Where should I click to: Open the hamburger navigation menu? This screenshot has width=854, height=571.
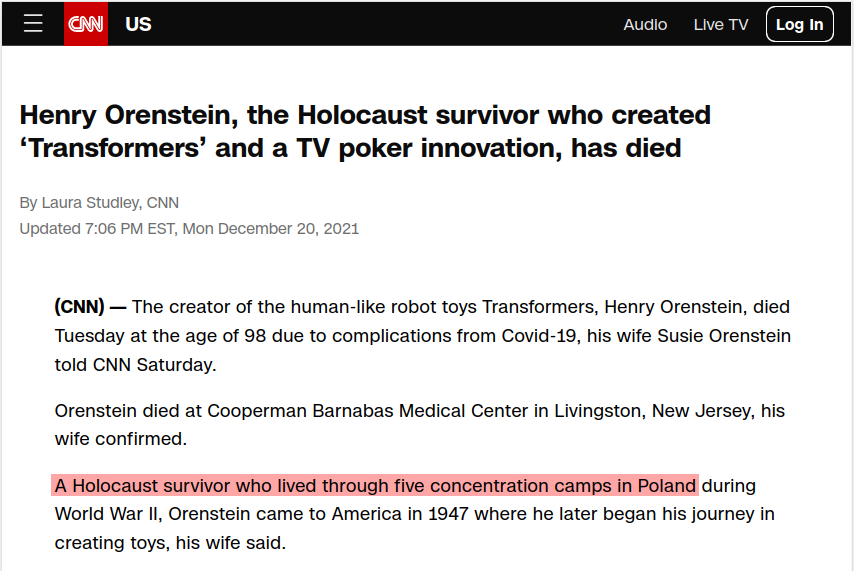pyautogui.click(x=33, y=23)
